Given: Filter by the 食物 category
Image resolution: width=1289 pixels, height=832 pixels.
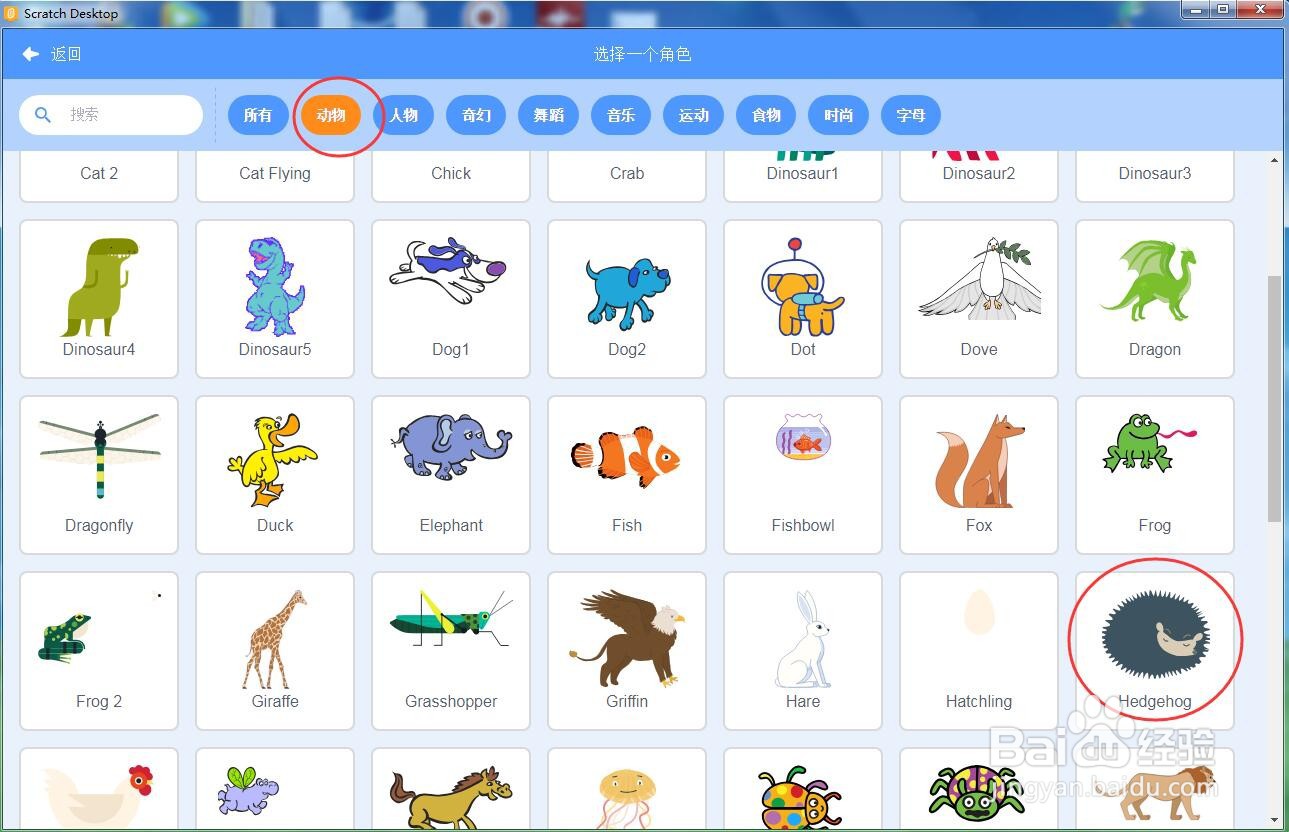Looking at the screenshot, I should (x=766, y=115).
